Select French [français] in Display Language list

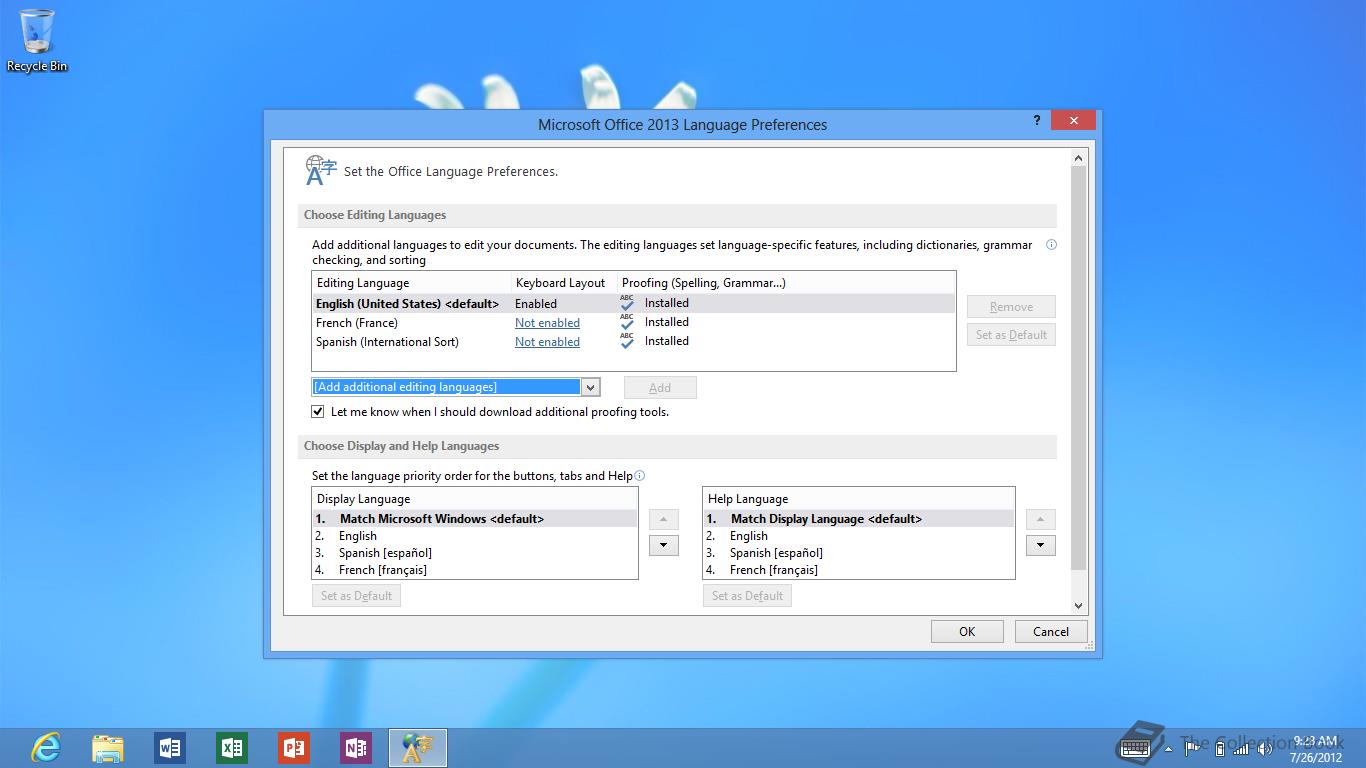point(475,570)
